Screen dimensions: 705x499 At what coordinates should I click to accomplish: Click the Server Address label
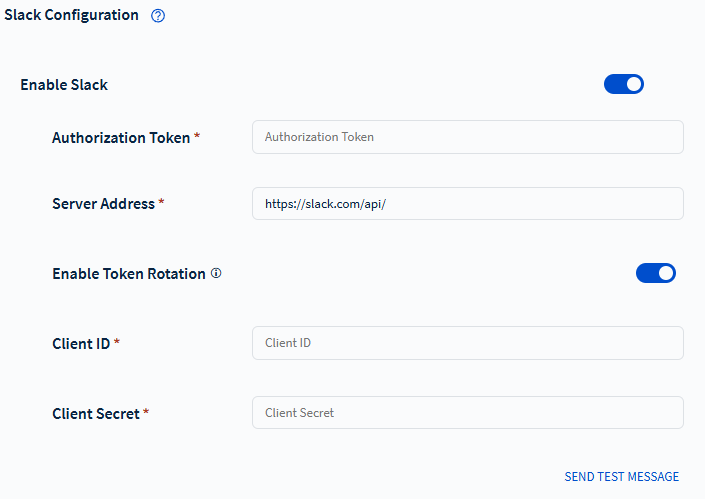[103, 204]
